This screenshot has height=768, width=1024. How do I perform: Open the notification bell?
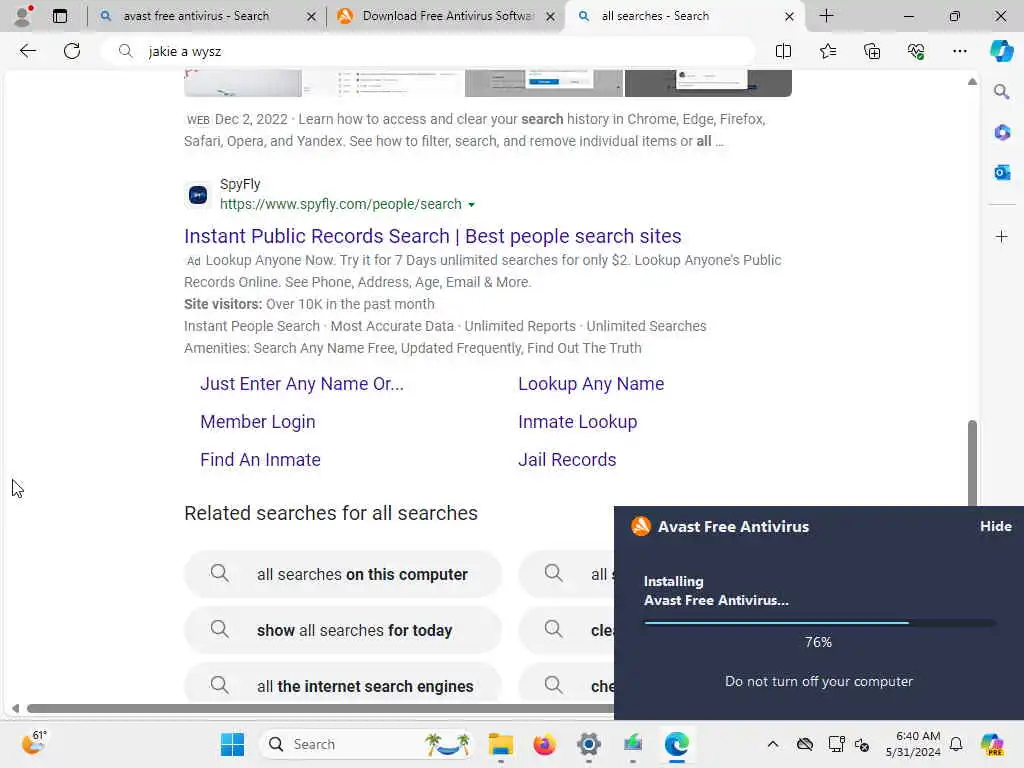pyautogui.click(x=956, y=744)
